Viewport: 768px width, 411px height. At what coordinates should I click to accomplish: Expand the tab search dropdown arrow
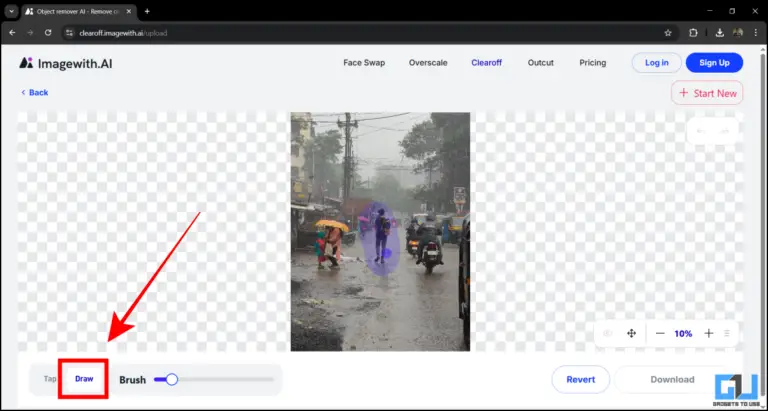click(11, 11)
